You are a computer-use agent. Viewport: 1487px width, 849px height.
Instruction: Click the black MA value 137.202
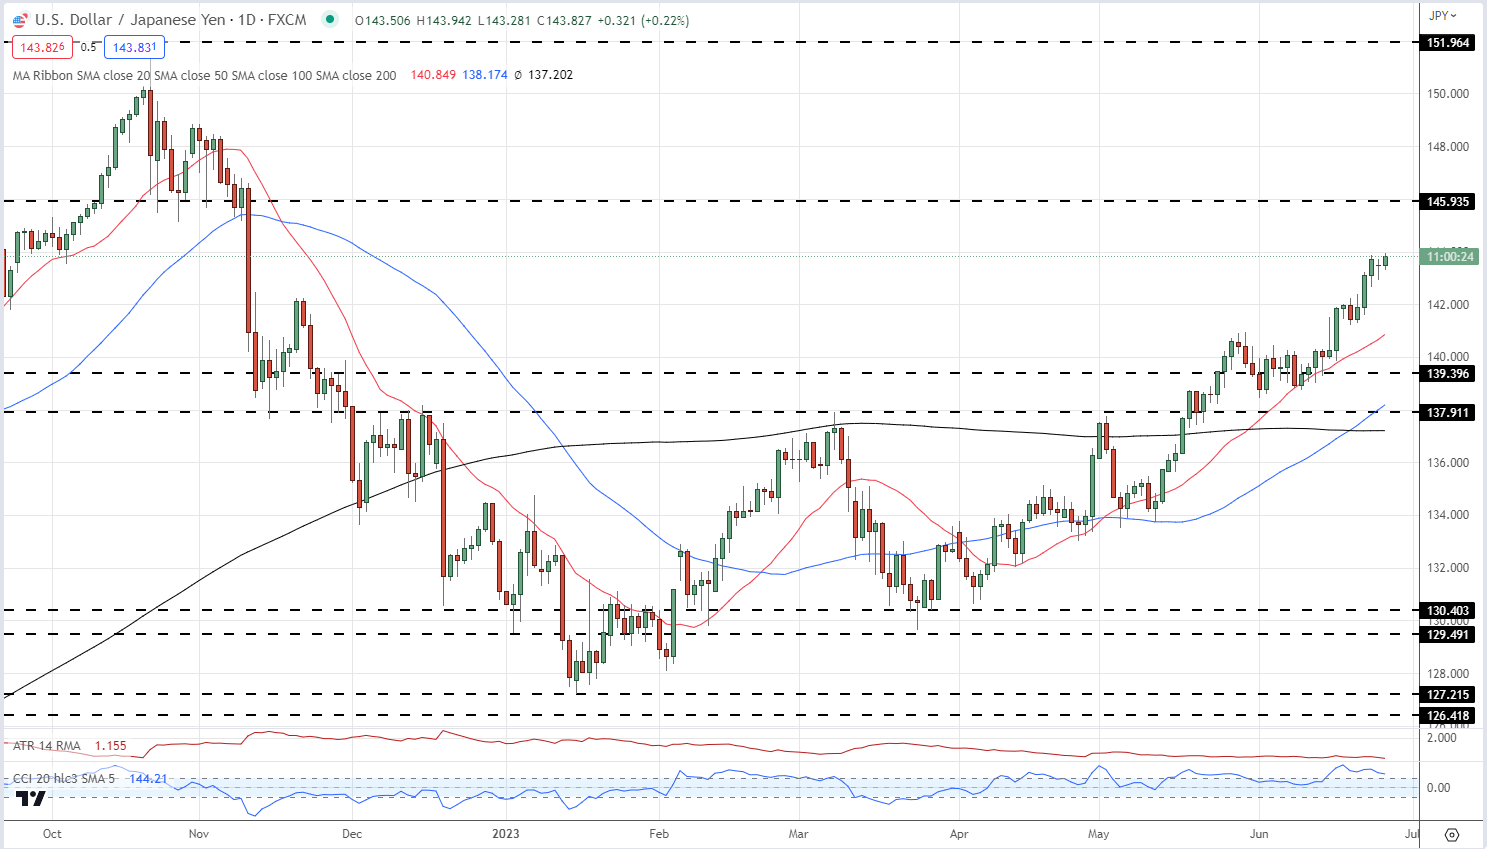550,75
